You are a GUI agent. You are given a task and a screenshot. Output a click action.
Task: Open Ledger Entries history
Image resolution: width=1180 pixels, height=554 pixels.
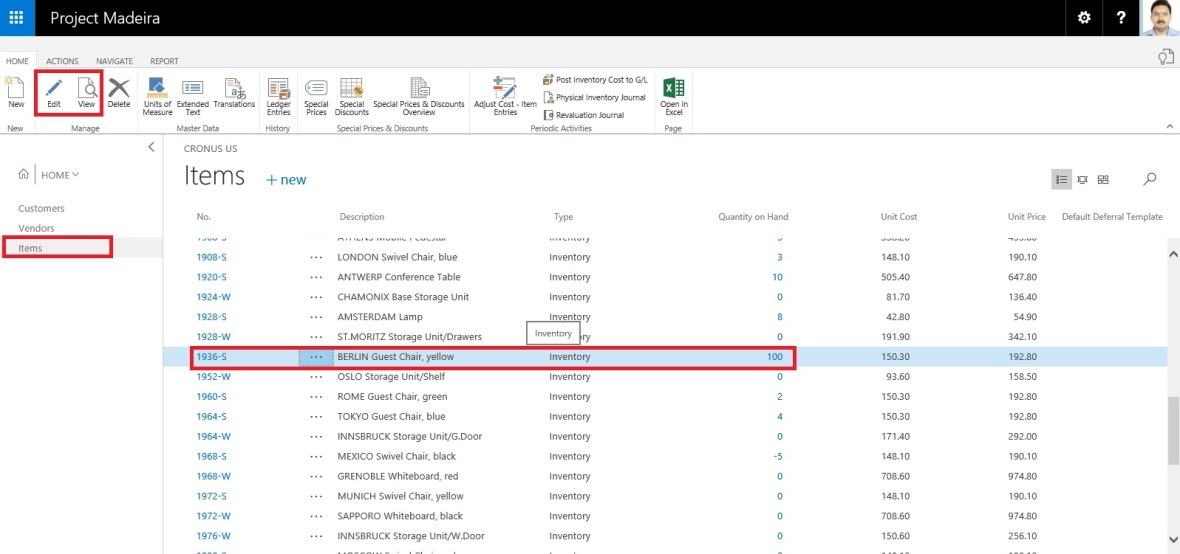click(278, 94)
